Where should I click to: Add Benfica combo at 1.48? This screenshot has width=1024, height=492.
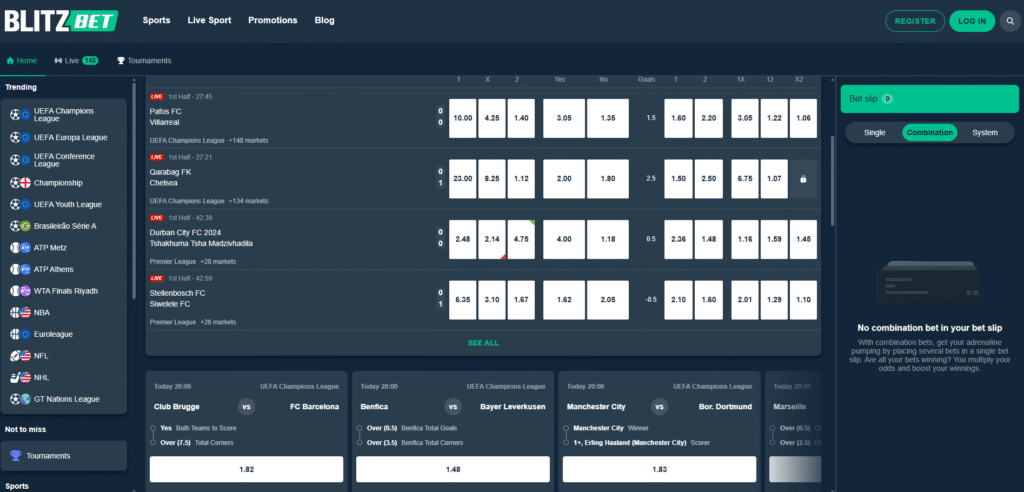click(x=453, y=469)
